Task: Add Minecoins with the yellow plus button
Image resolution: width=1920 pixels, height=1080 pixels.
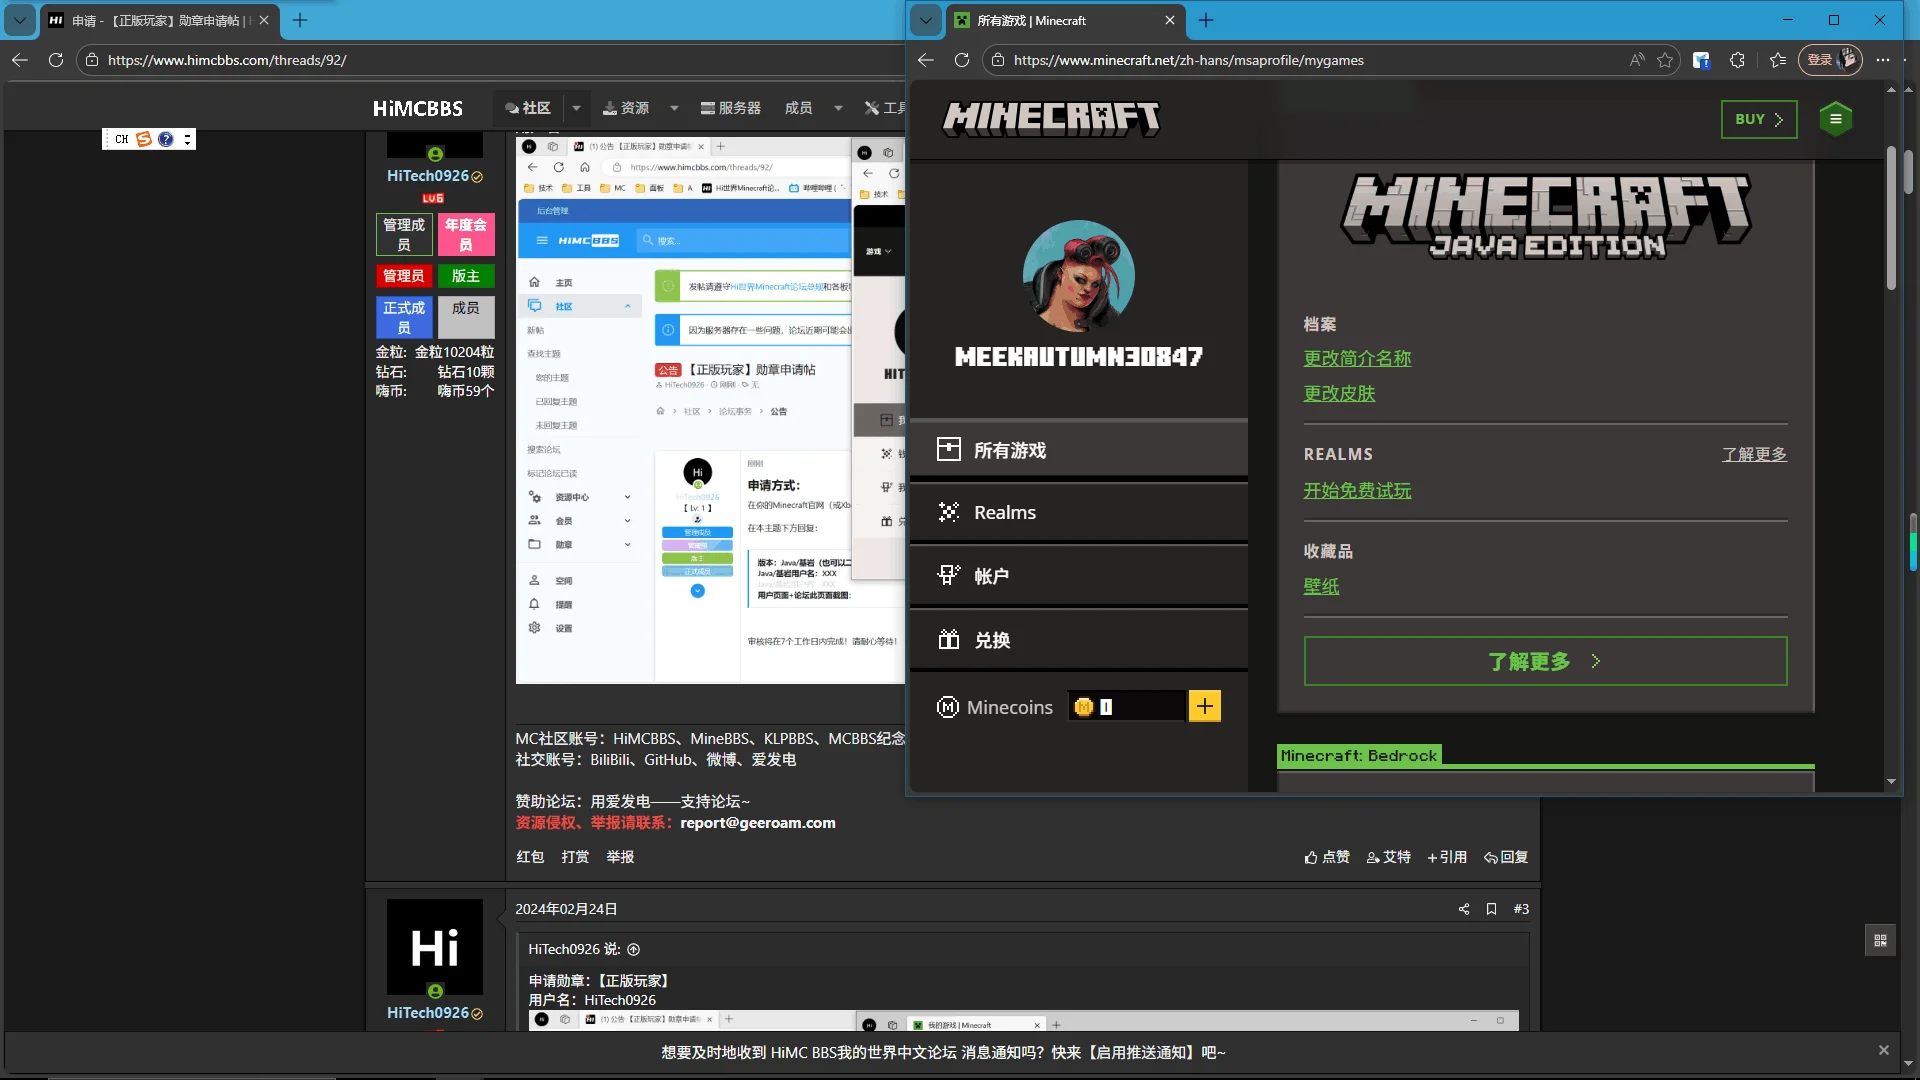Action: pos(1204,707)
